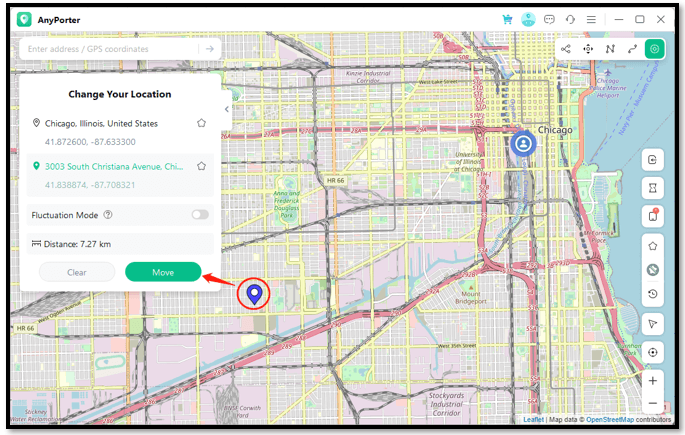Click the recenter location target icon
This screenshot has height=435, width=685.
click(653, 352)
